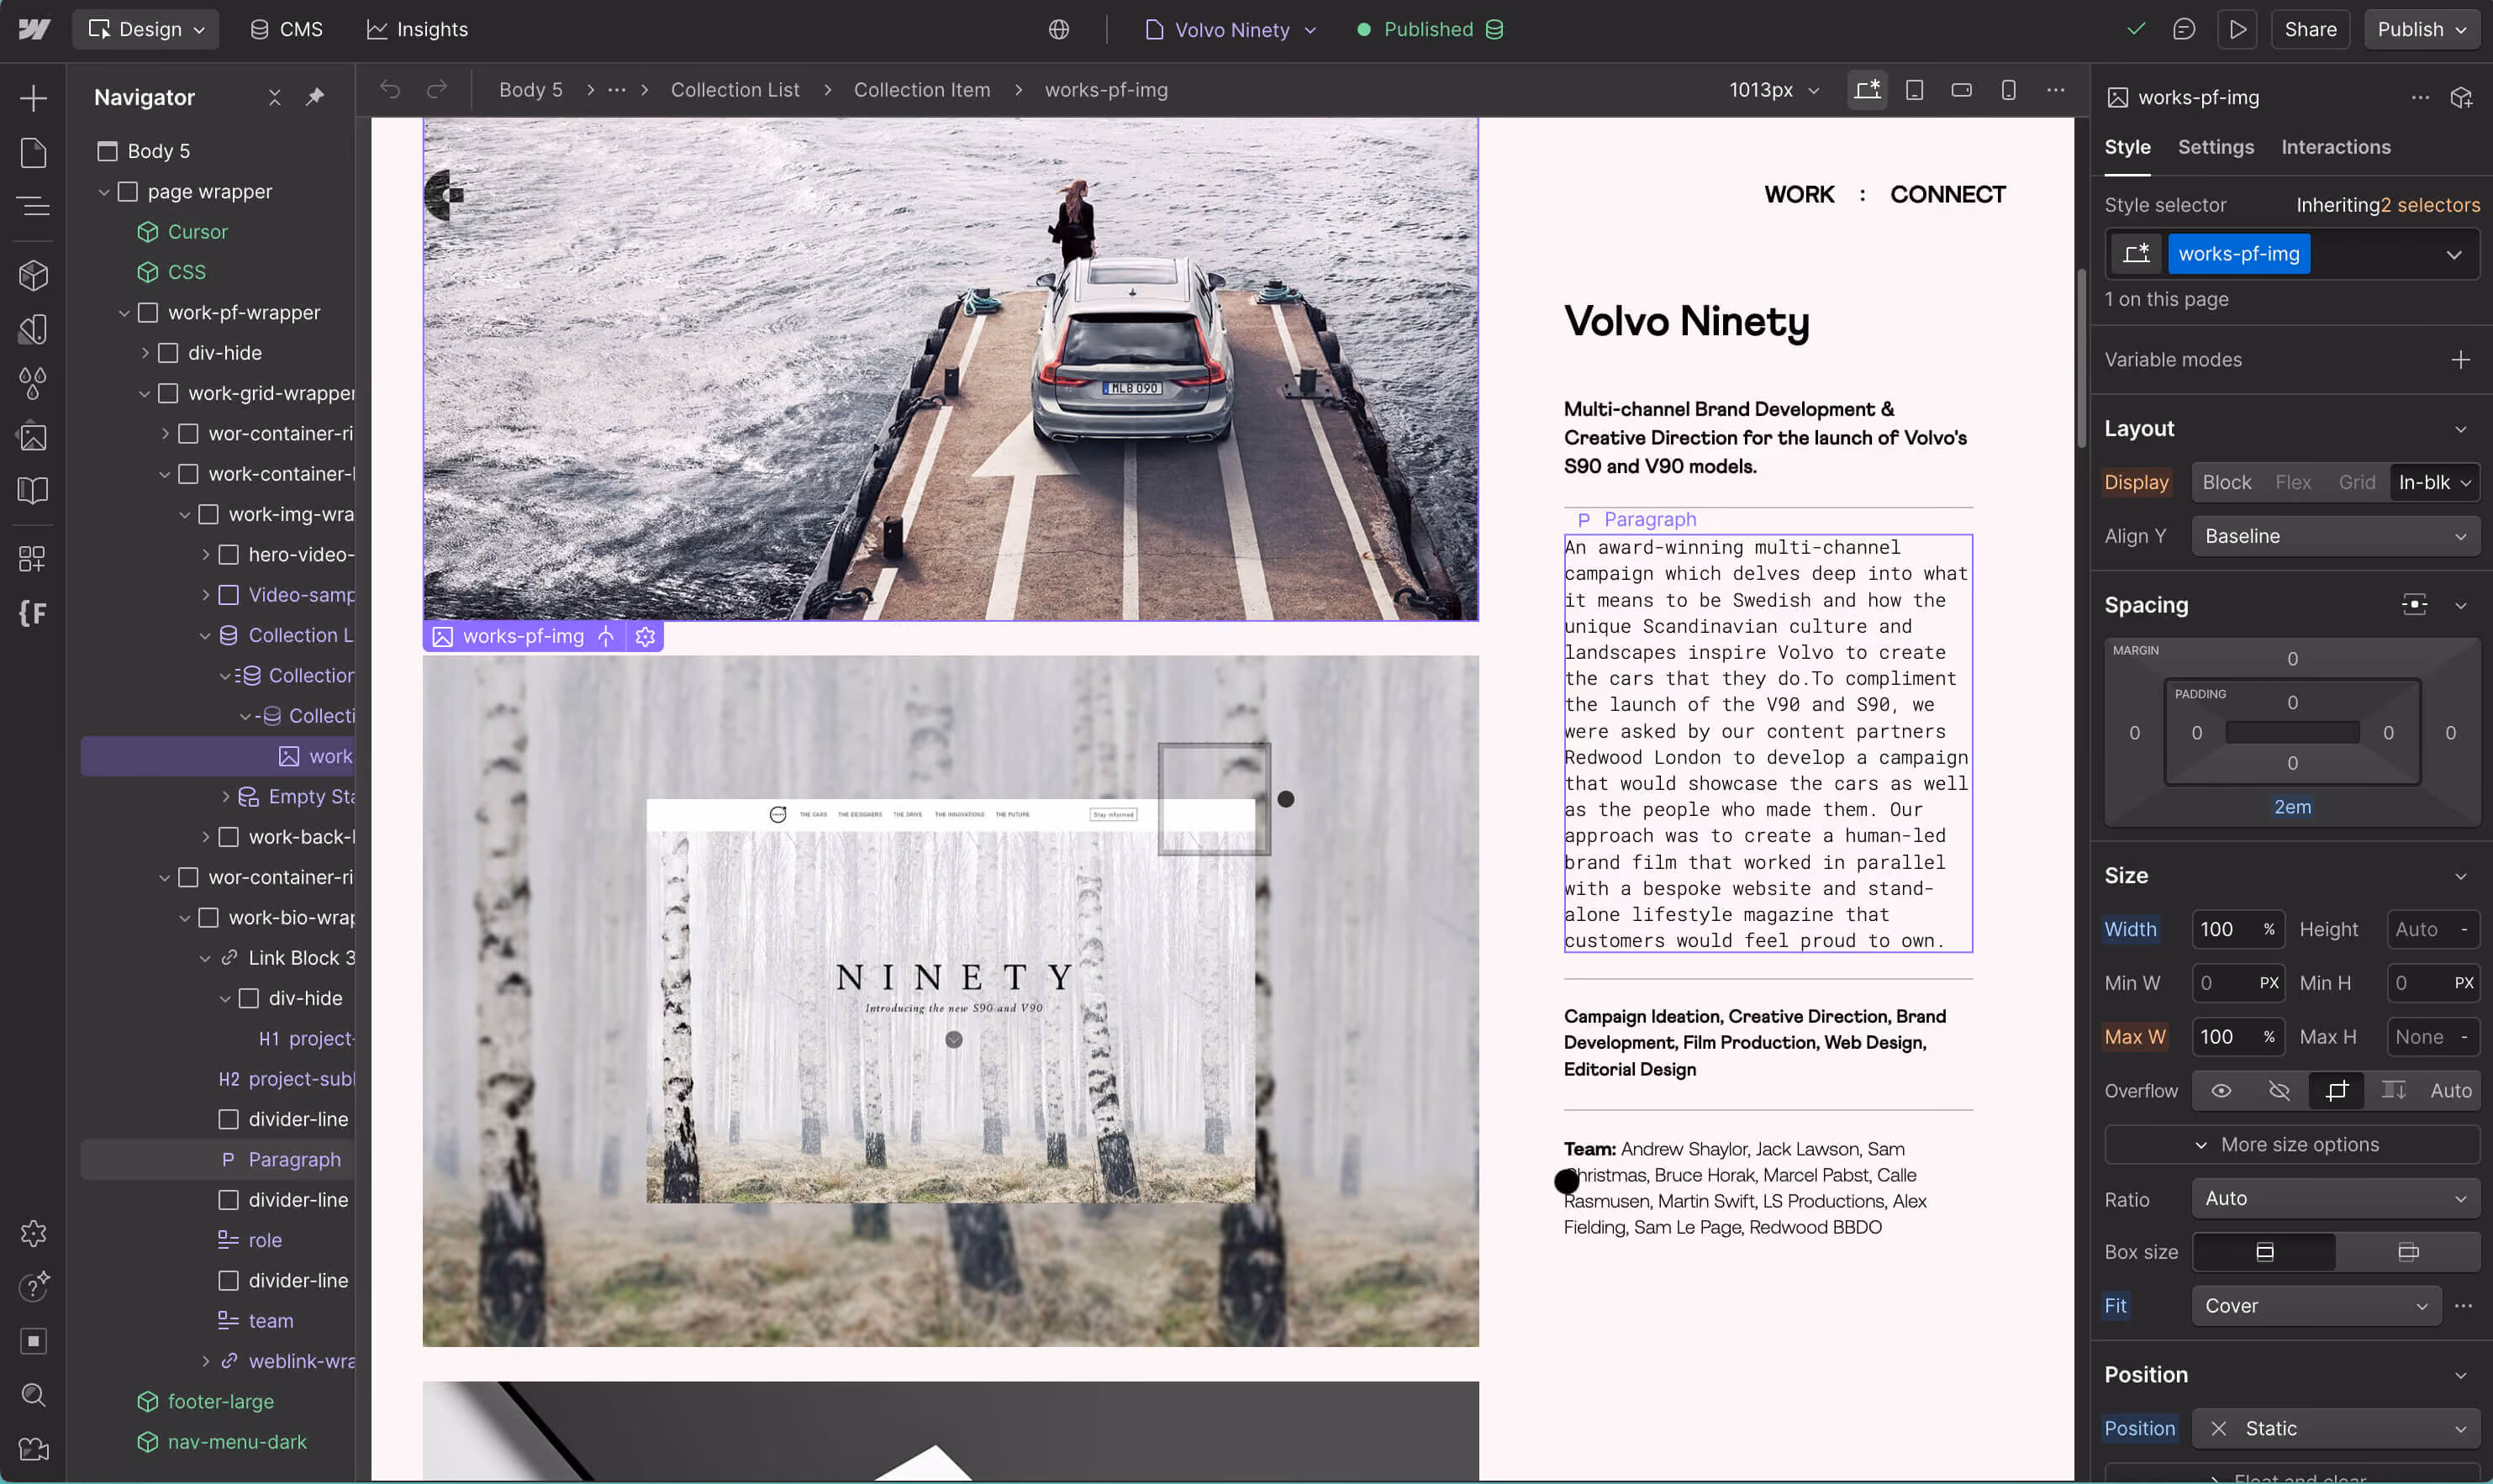
Task: Create component from works-pf-img cube icon
Action: click(2461, 97)
